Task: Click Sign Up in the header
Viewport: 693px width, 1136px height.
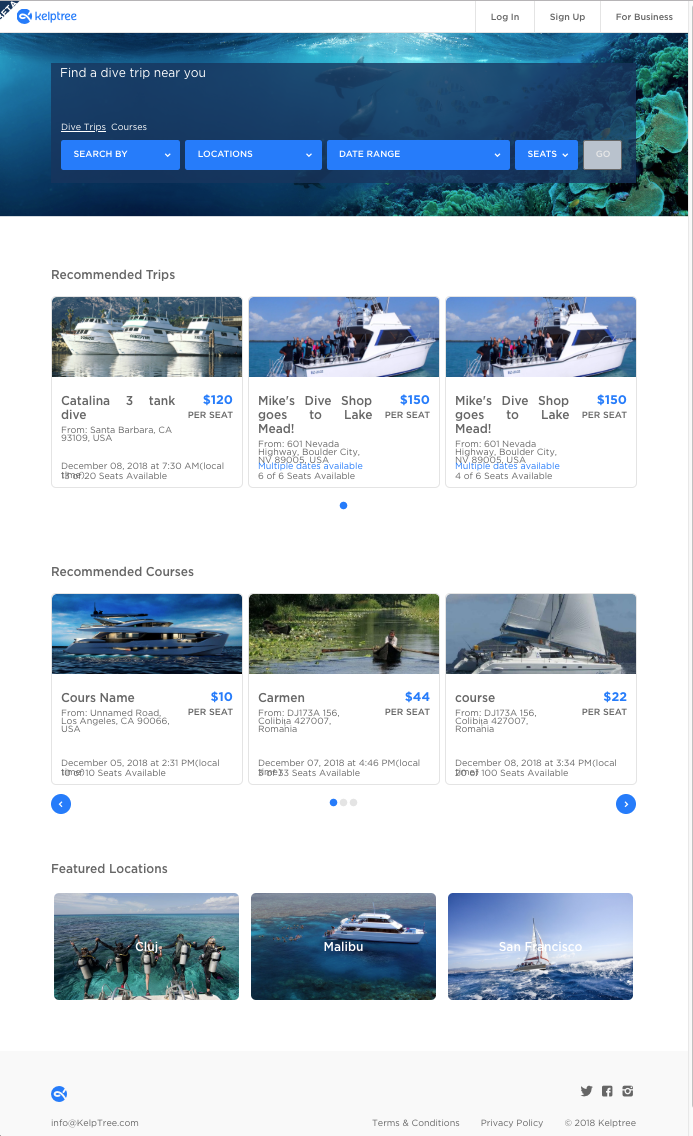Action: (567, 17)
